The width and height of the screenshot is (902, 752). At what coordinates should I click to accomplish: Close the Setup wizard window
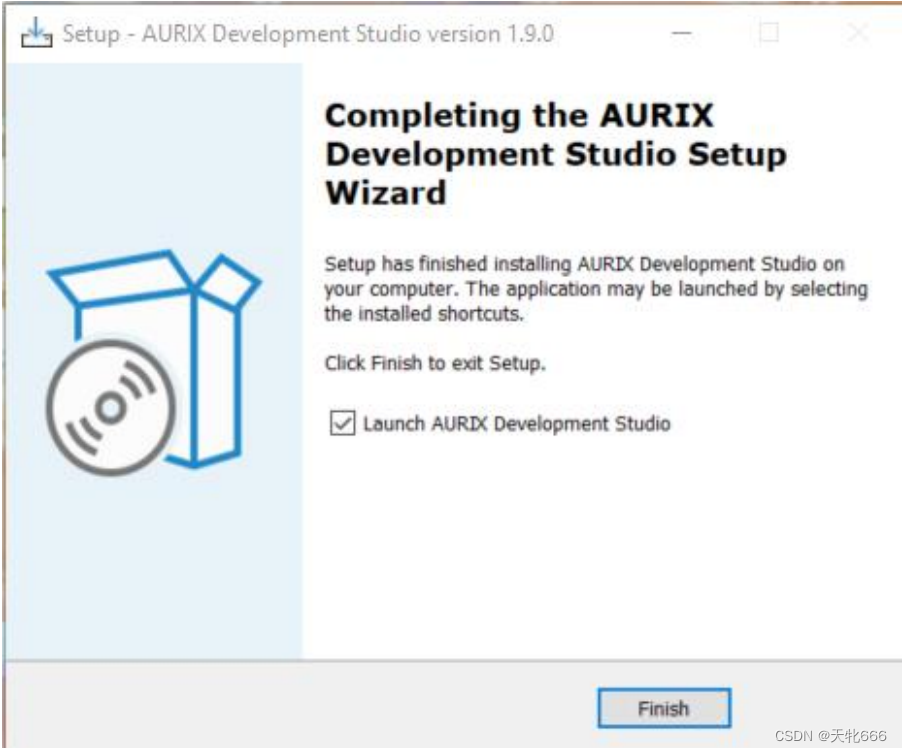point(858,33)
